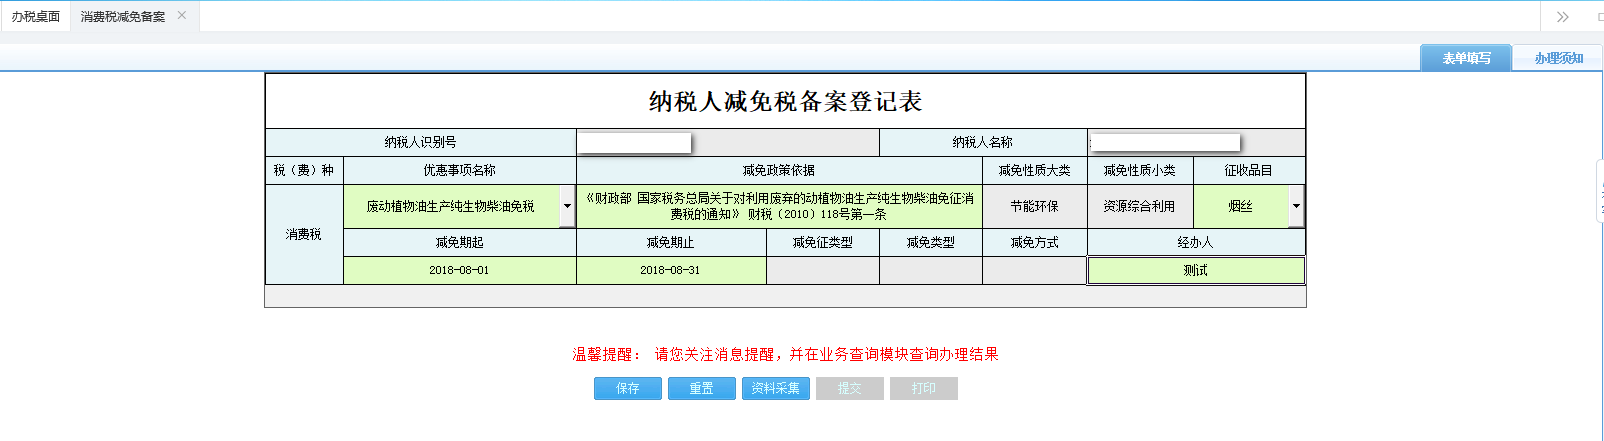Expand the 征收品目 dropdown arrow

[1296, 207]
